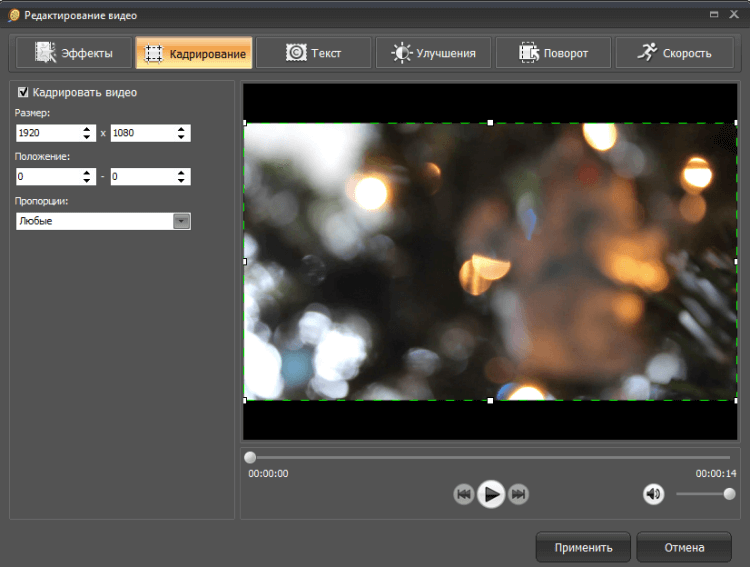The image size is (750, 567).
Task: Decrease the crop width with down arrow
Action: click(87, 137)
